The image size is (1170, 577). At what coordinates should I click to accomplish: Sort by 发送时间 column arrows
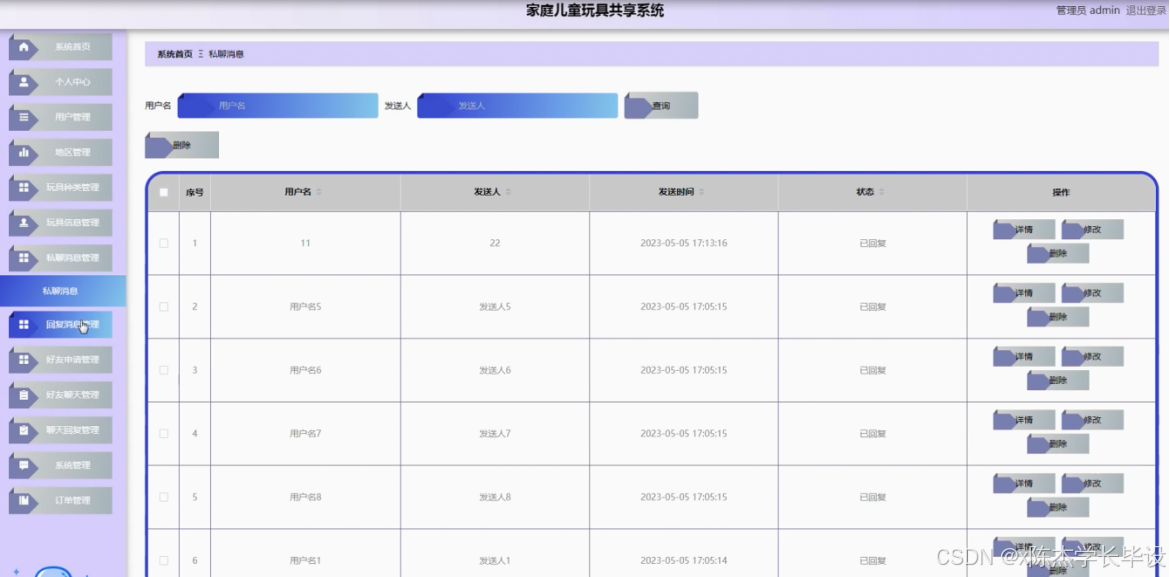(x=701, y=192)
